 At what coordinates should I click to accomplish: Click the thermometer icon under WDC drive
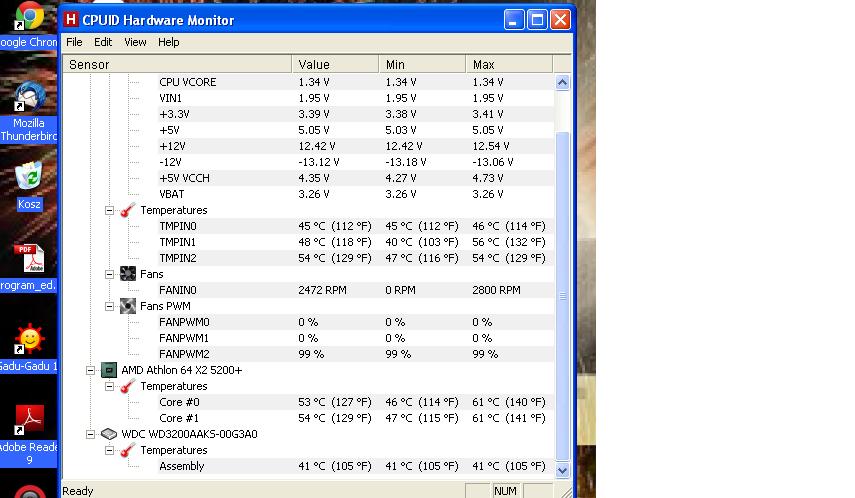click(x=128, y=450)
